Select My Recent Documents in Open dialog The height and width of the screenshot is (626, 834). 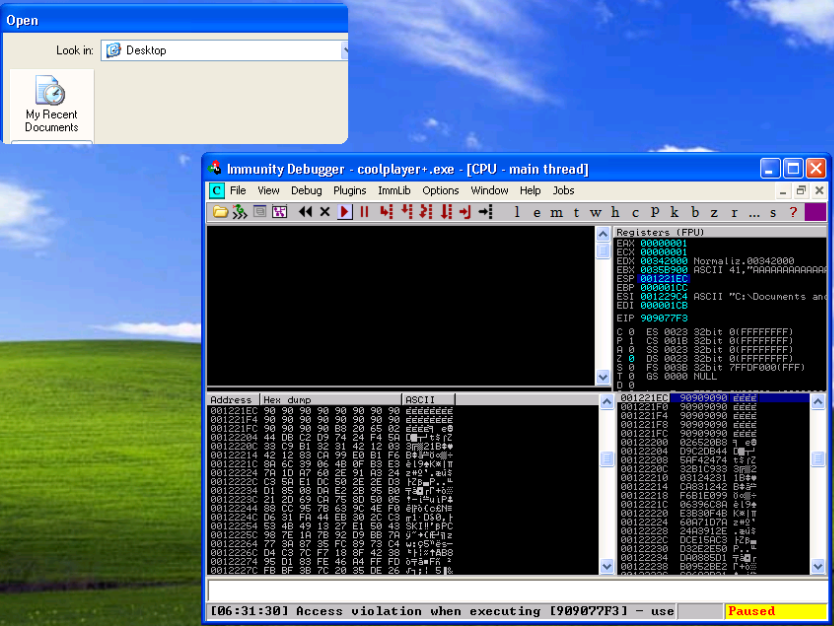pos(52,104)
